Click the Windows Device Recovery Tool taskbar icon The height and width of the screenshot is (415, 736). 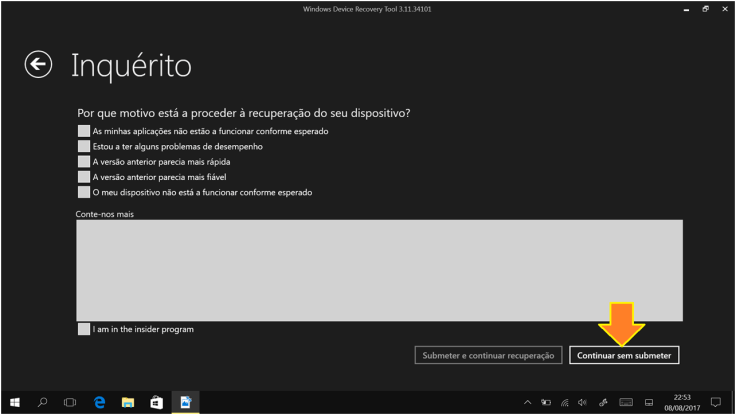click(x=185, y=402)
